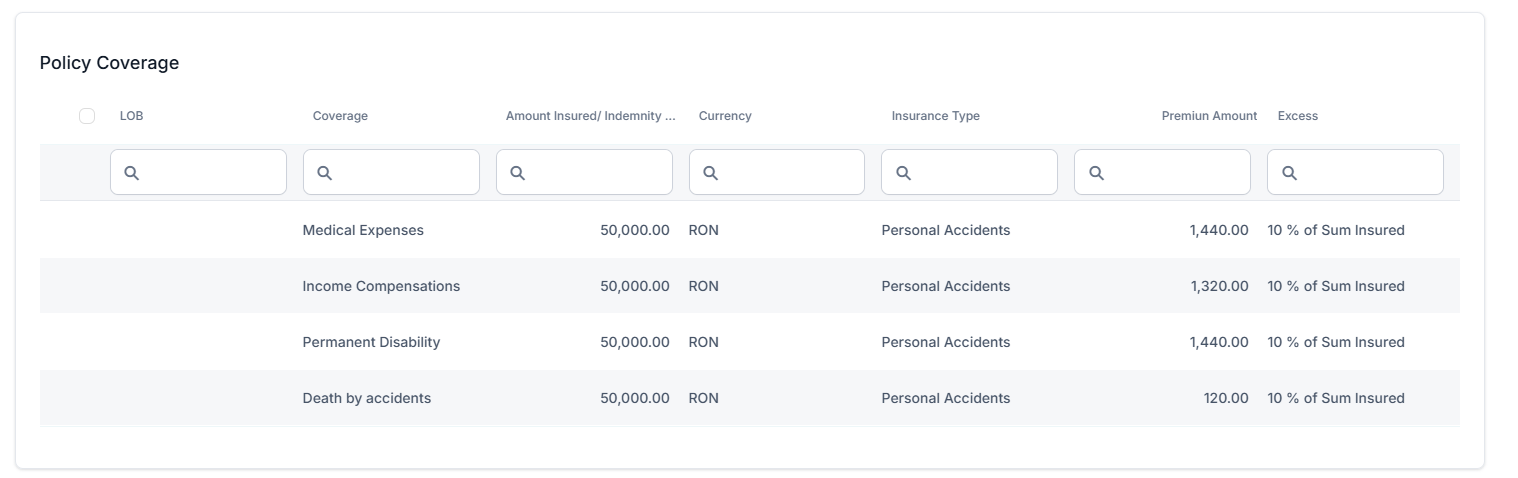The width and height of the screenshot is (1518, 478).
Task: Click search icon in Premiun Amount filter
Action: 1096,173
